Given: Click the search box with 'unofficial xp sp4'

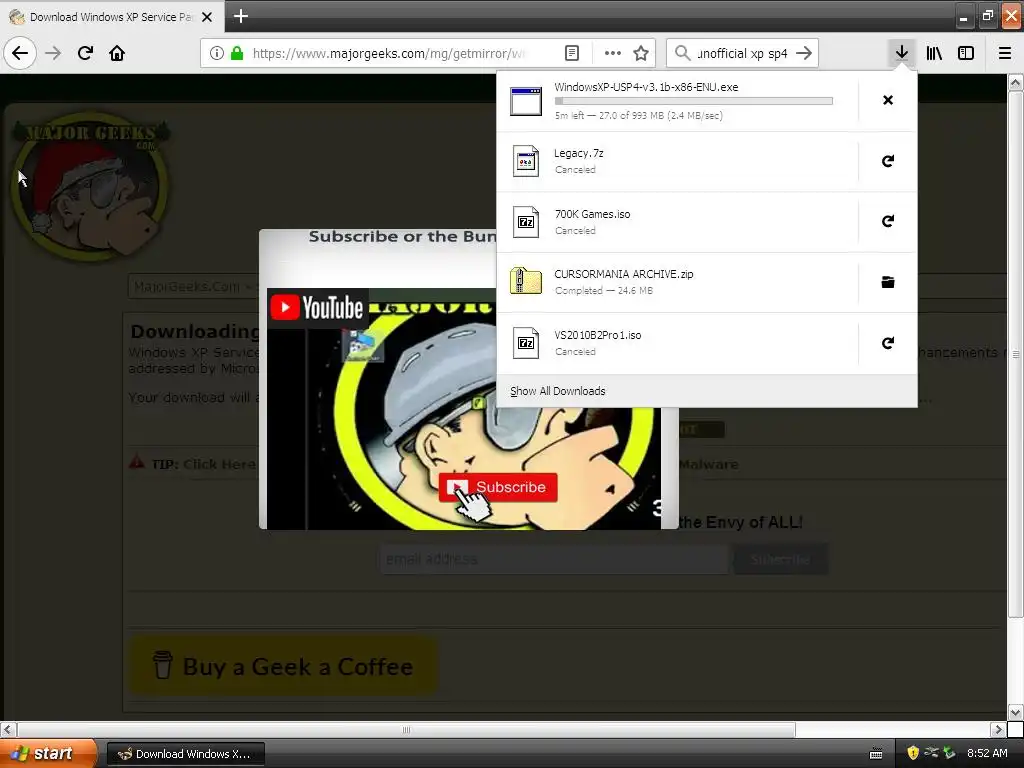Looking at the screenshot, I should [743, 53].
